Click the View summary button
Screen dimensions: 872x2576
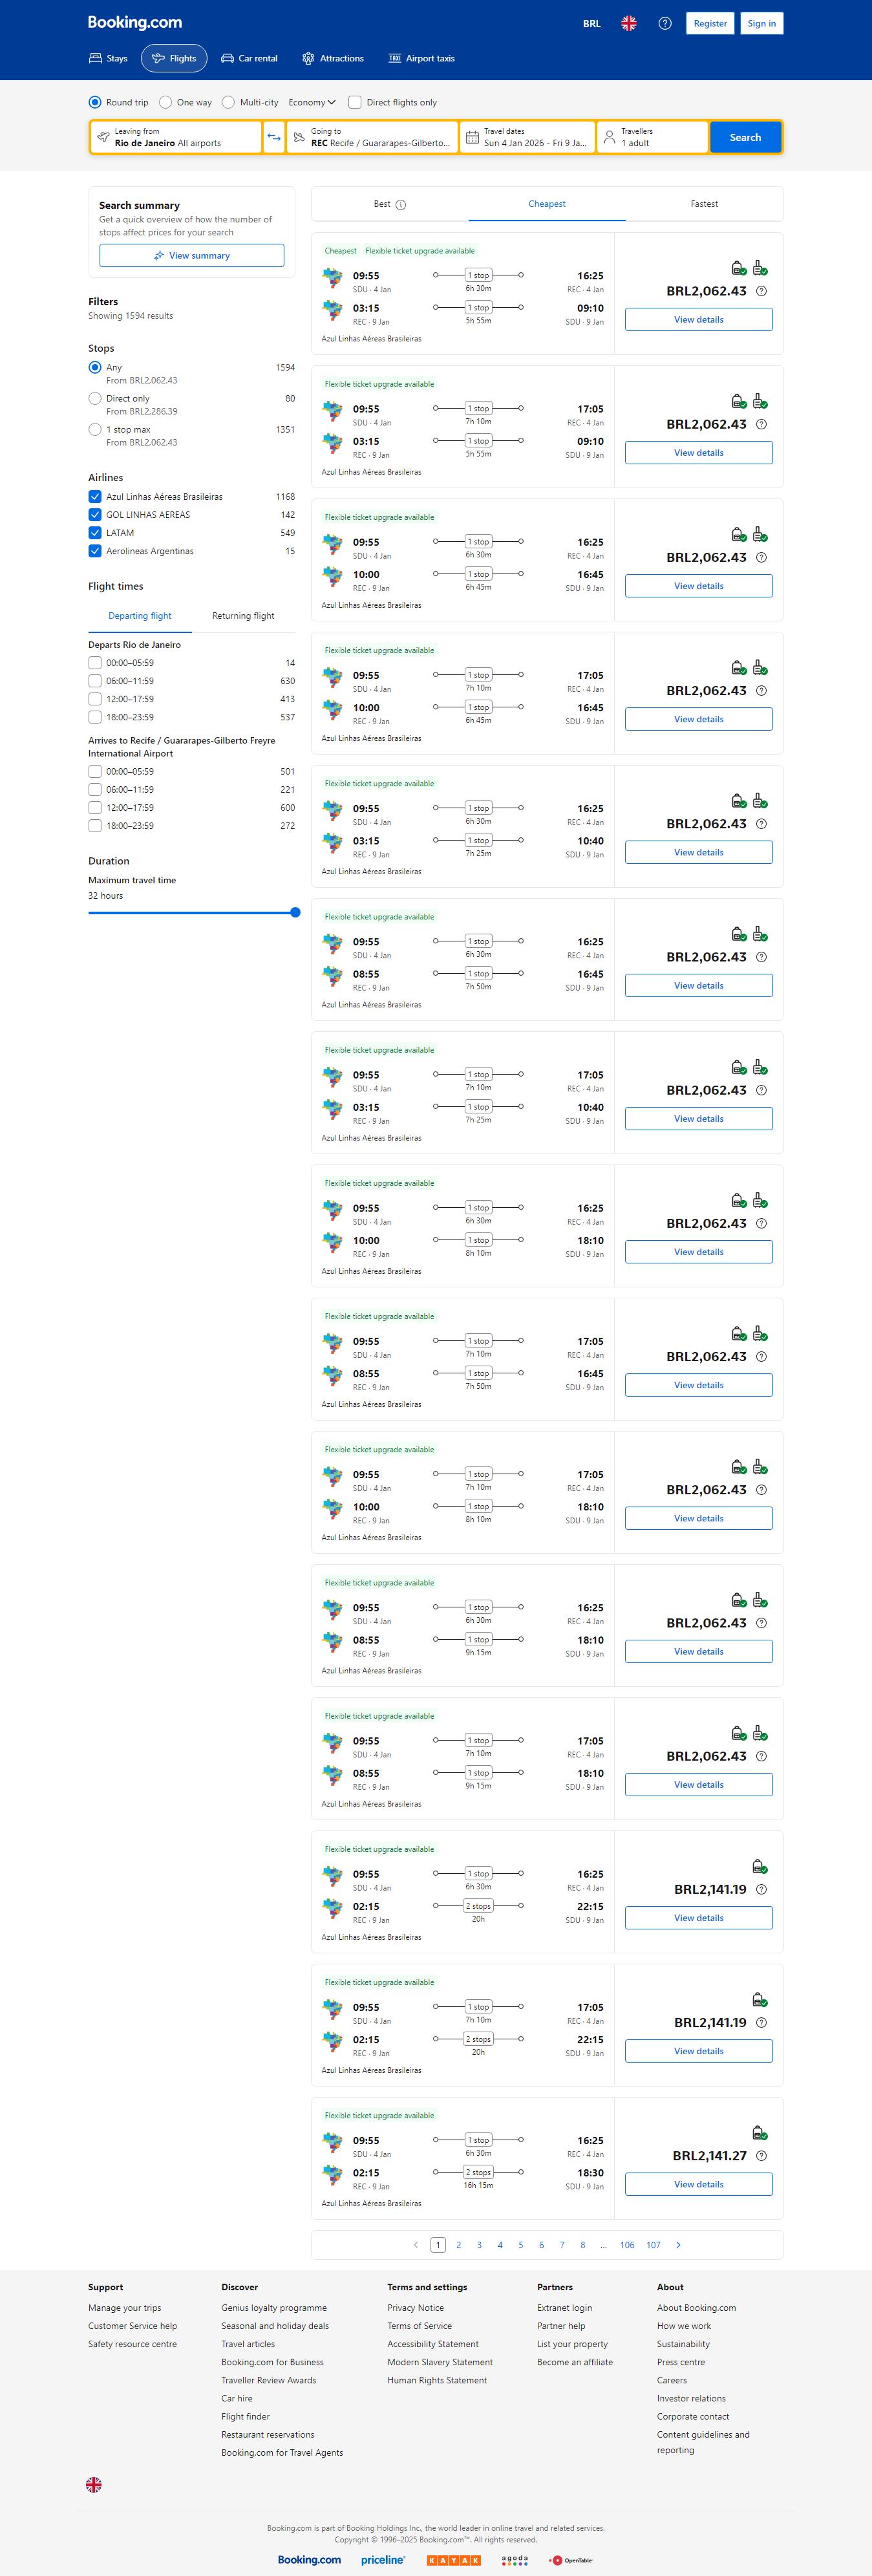pos(191,256)
